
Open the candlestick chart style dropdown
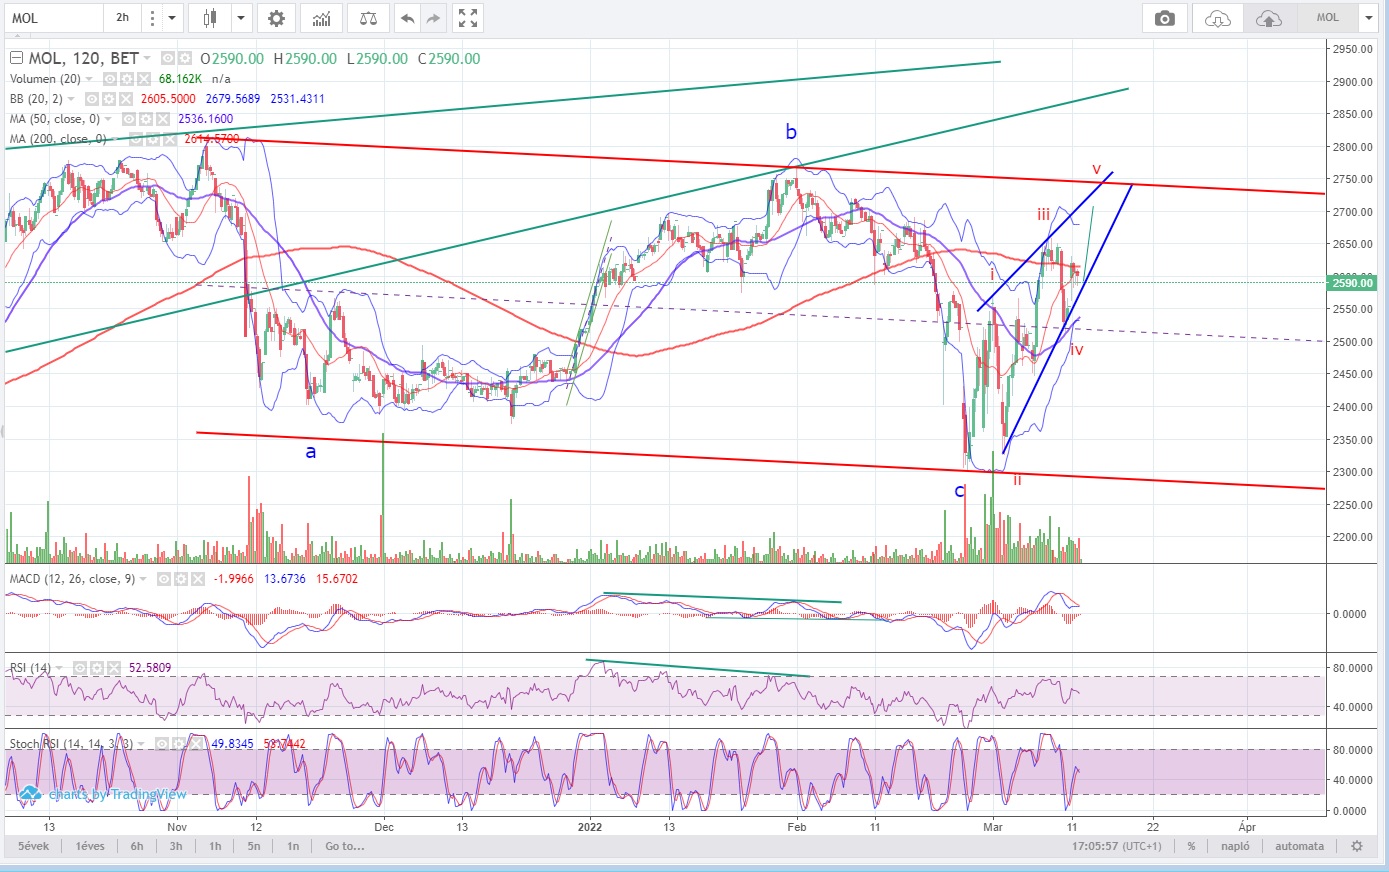coord(242,18)
